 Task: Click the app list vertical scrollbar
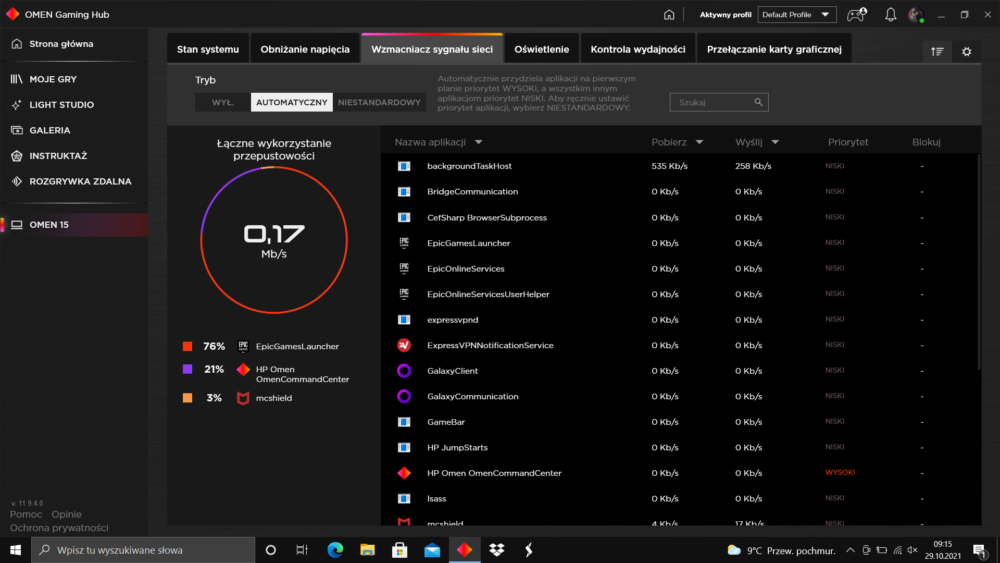(x=978, y=261)
